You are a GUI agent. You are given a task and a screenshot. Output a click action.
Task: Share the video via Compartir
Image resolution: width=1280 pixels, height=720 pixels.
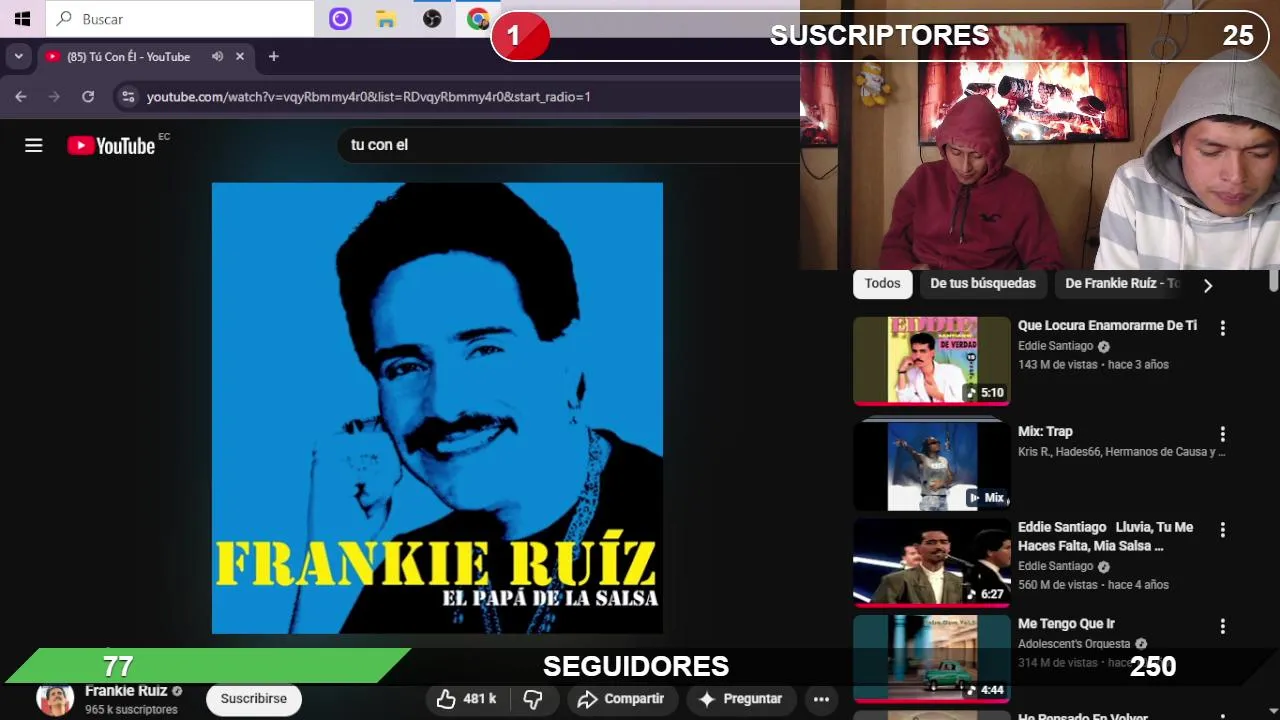621,699
